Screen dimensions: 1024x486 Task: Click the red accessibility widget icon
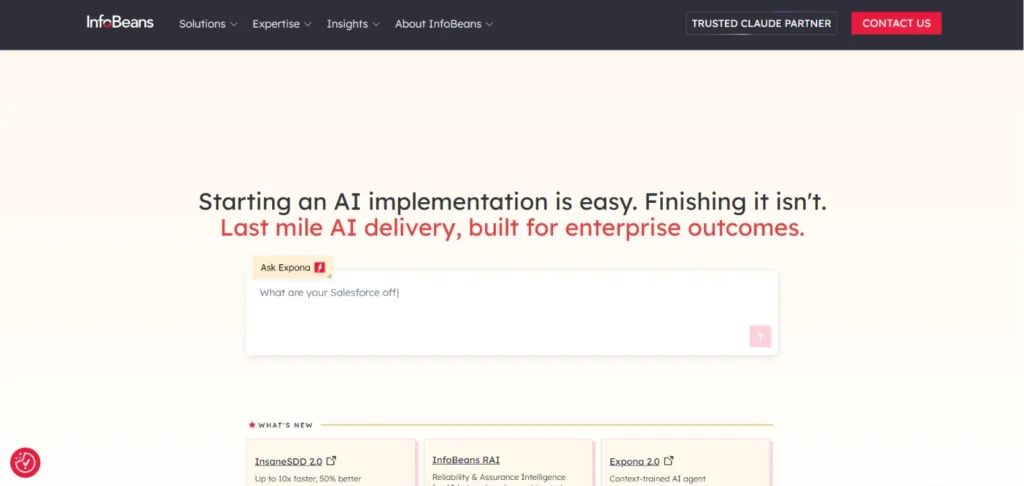(x=25, y=462)
